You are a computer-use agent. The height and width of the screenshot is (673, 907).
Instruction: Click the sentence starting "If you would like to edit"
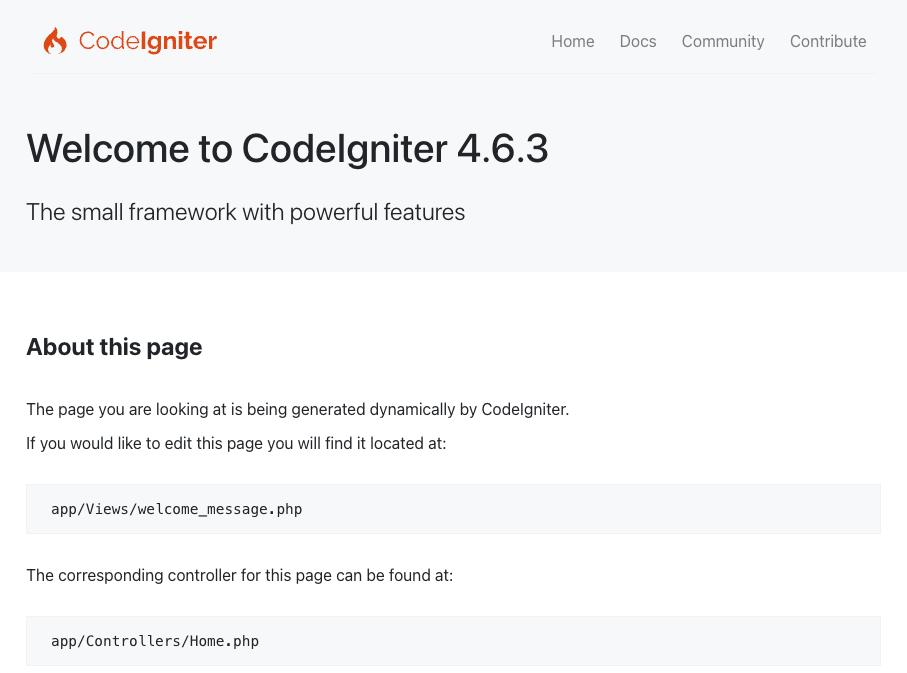[236, 443]
